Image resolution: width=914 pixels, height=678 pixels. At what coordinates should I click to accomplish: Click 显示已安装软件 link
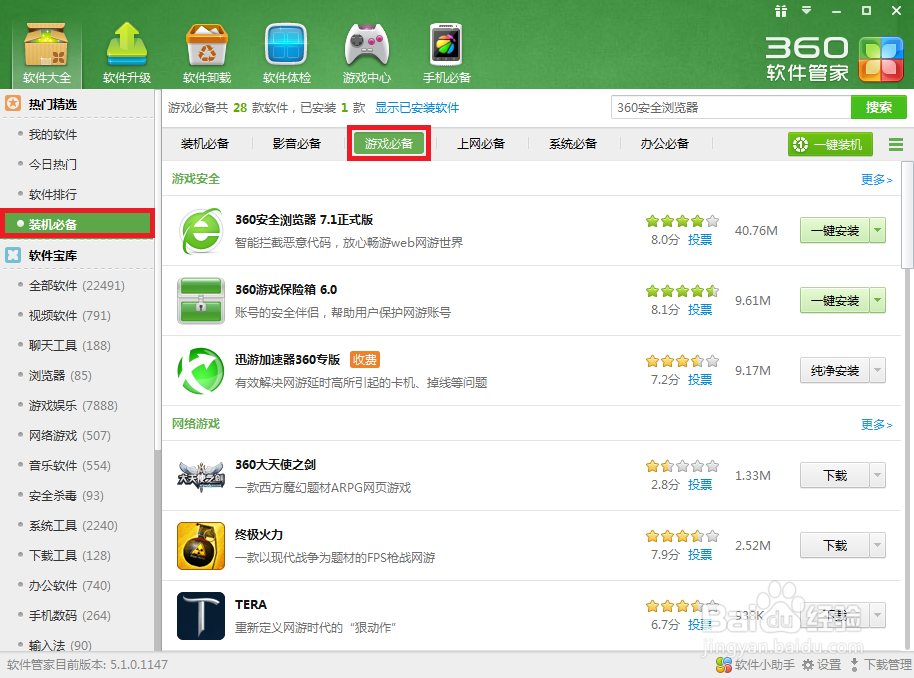[x=417, y=107]
